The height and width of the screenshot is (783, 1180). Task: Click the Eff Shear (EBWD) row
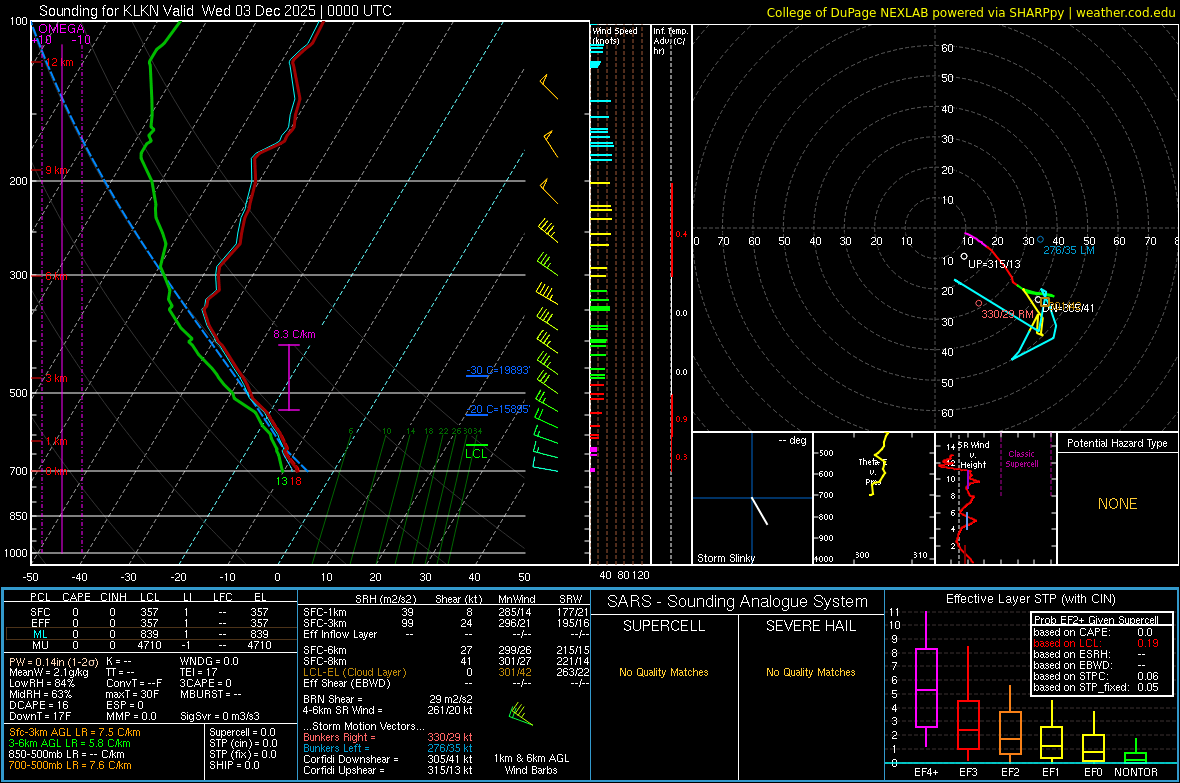click(x=445, y=684)
